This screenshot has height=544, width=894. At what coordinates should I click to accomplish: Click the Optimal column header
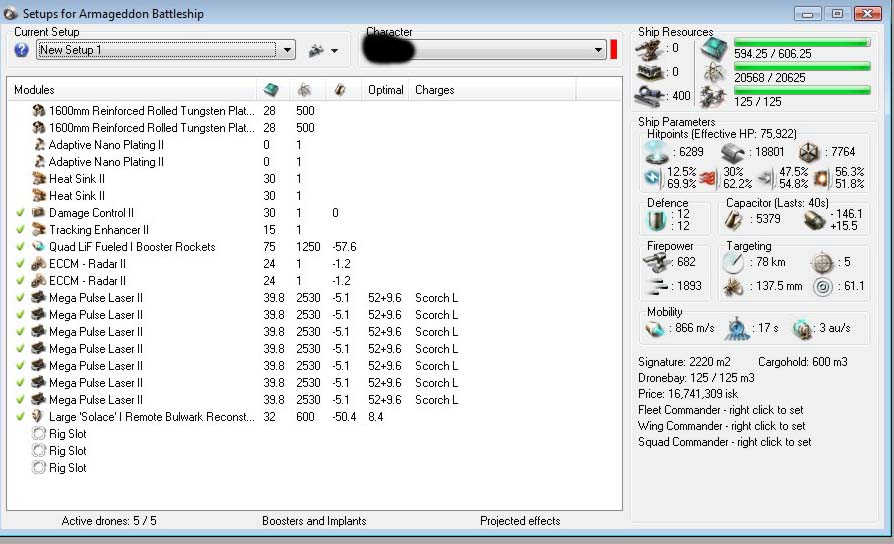tap(385, 90)
